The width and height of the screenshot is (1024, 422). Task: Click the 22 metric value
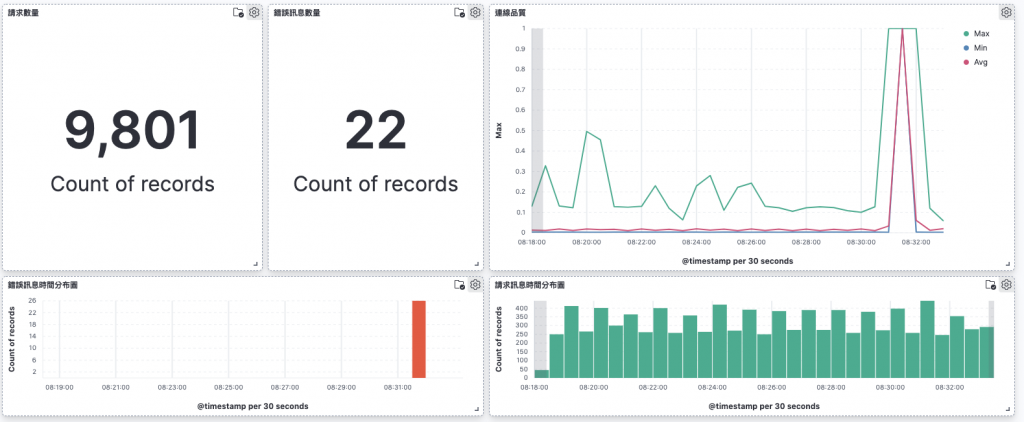(376, 131)
